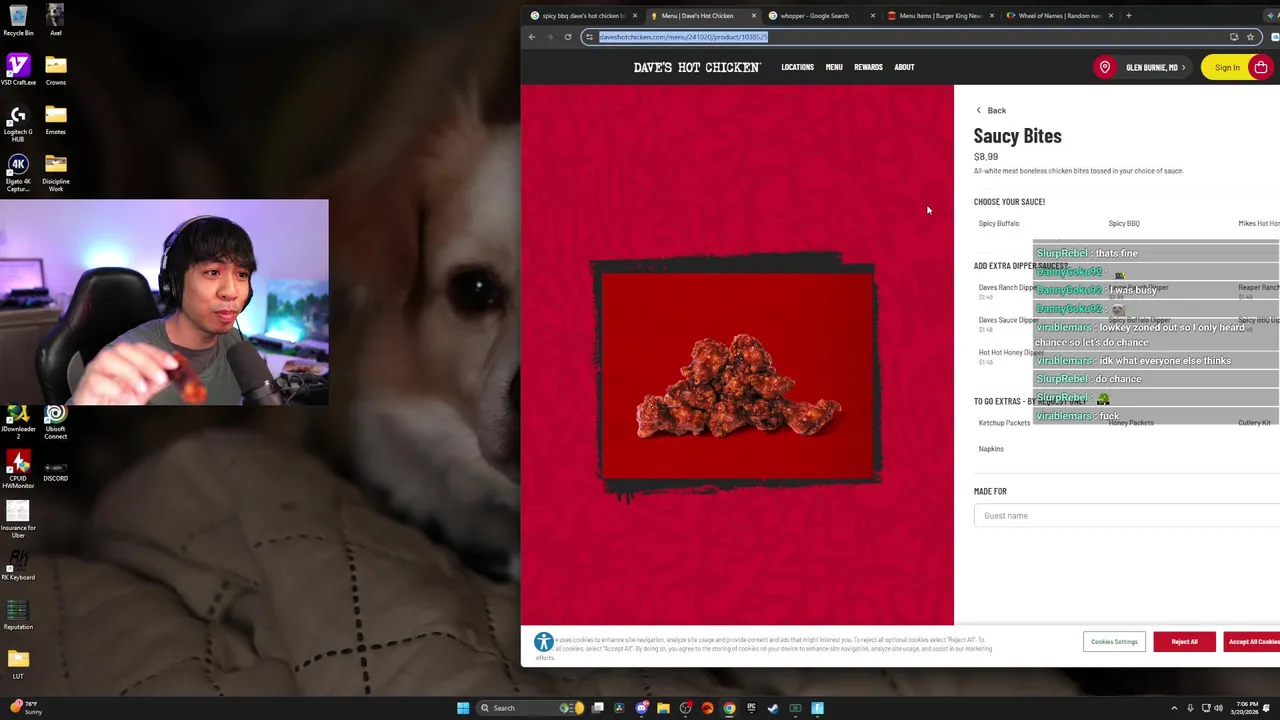The image size is (1280, 720).
Task: Select Mikes Hot Honey sauce option
Action: click(1259, 223)
